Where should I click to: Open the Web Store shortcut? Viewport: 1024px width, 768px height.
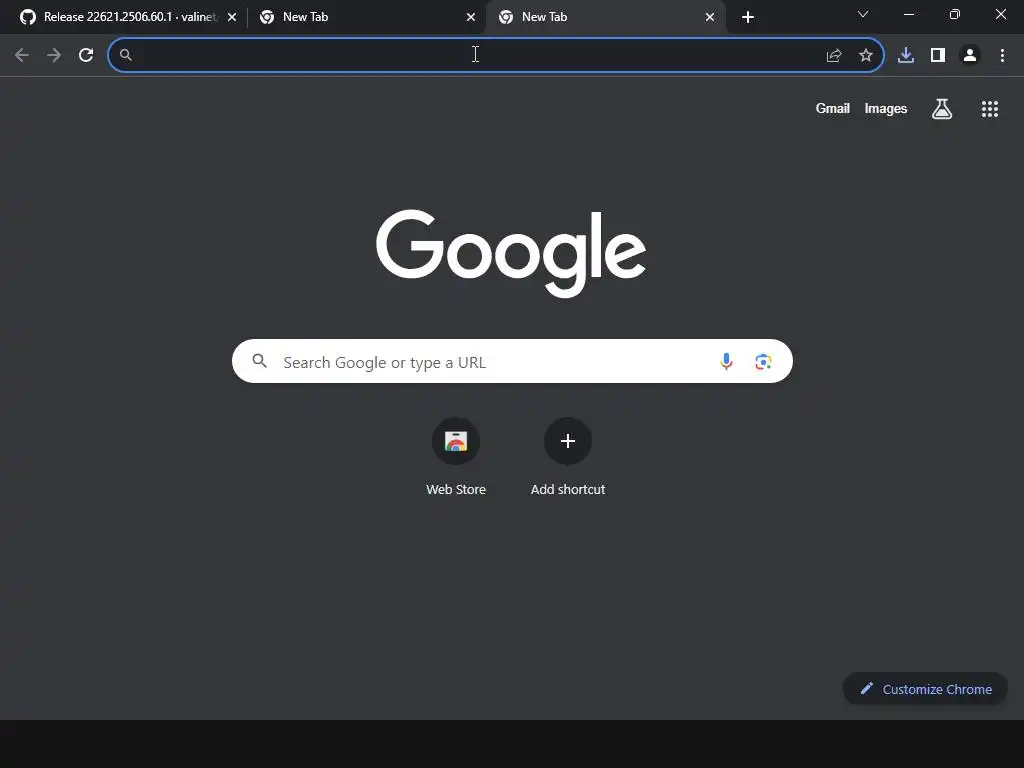tap(456, 457)
